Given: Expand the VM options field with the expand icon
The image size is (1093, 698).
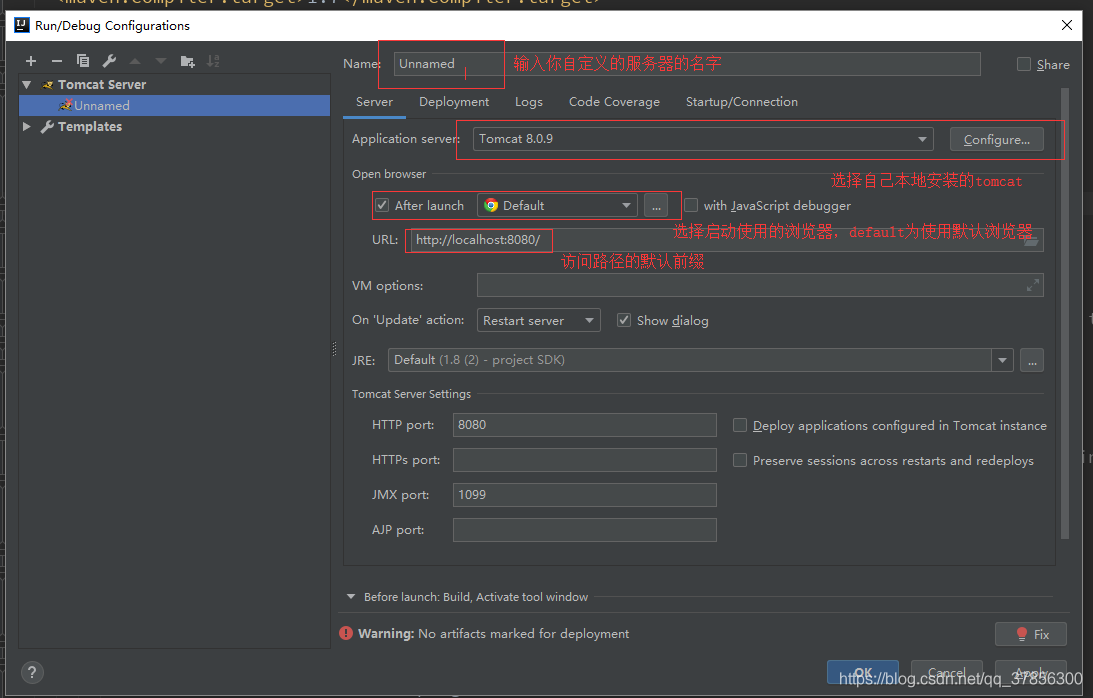Looking at the screenshot, I should tap(1032, 285).
